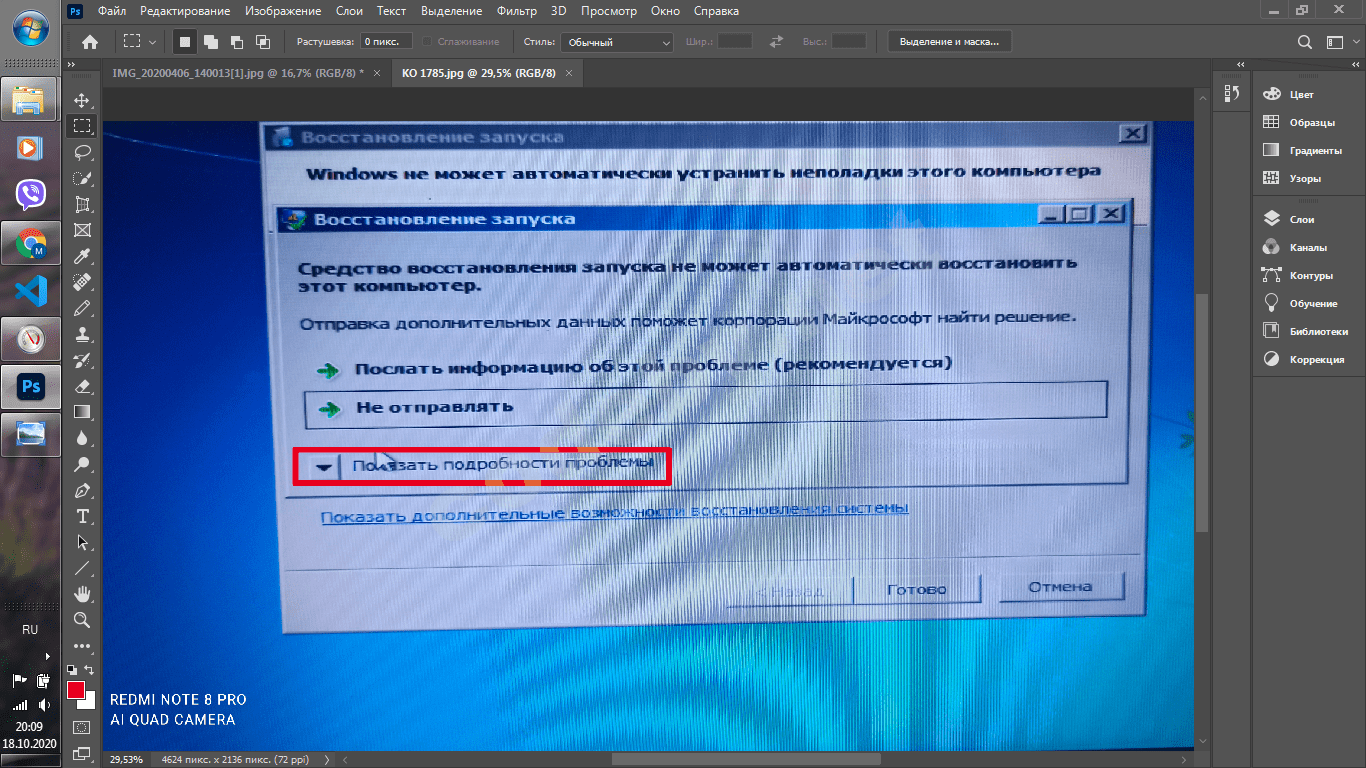Open the Библиотеки panel
Screen dimensions: 1366x768
[1318, 331]
